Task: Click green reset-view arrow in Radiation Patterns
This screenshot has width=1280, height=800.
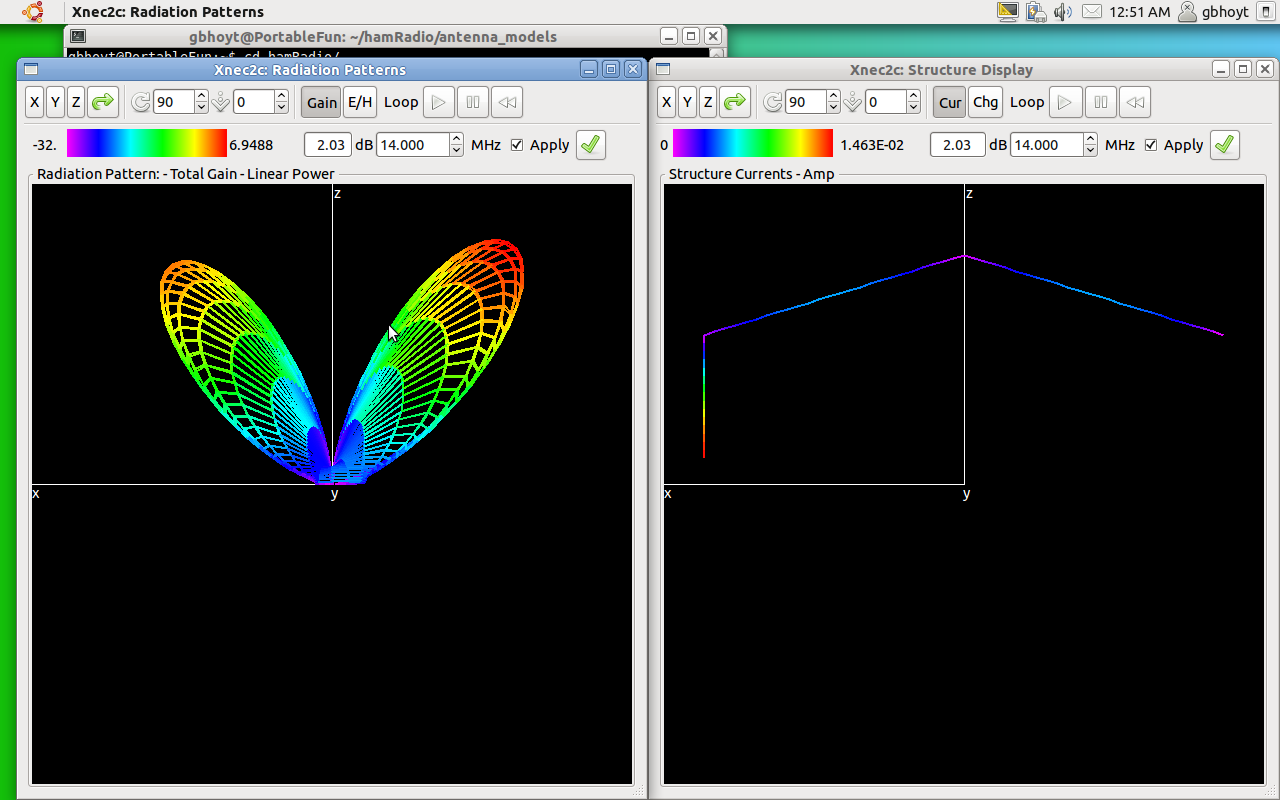Action: (x=103, y=102)
